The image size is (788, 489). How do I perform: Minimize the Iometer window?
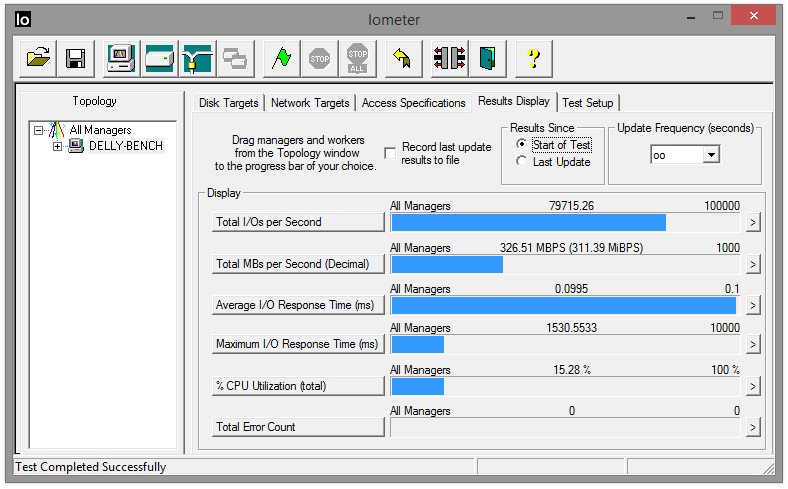click(691, 16)
